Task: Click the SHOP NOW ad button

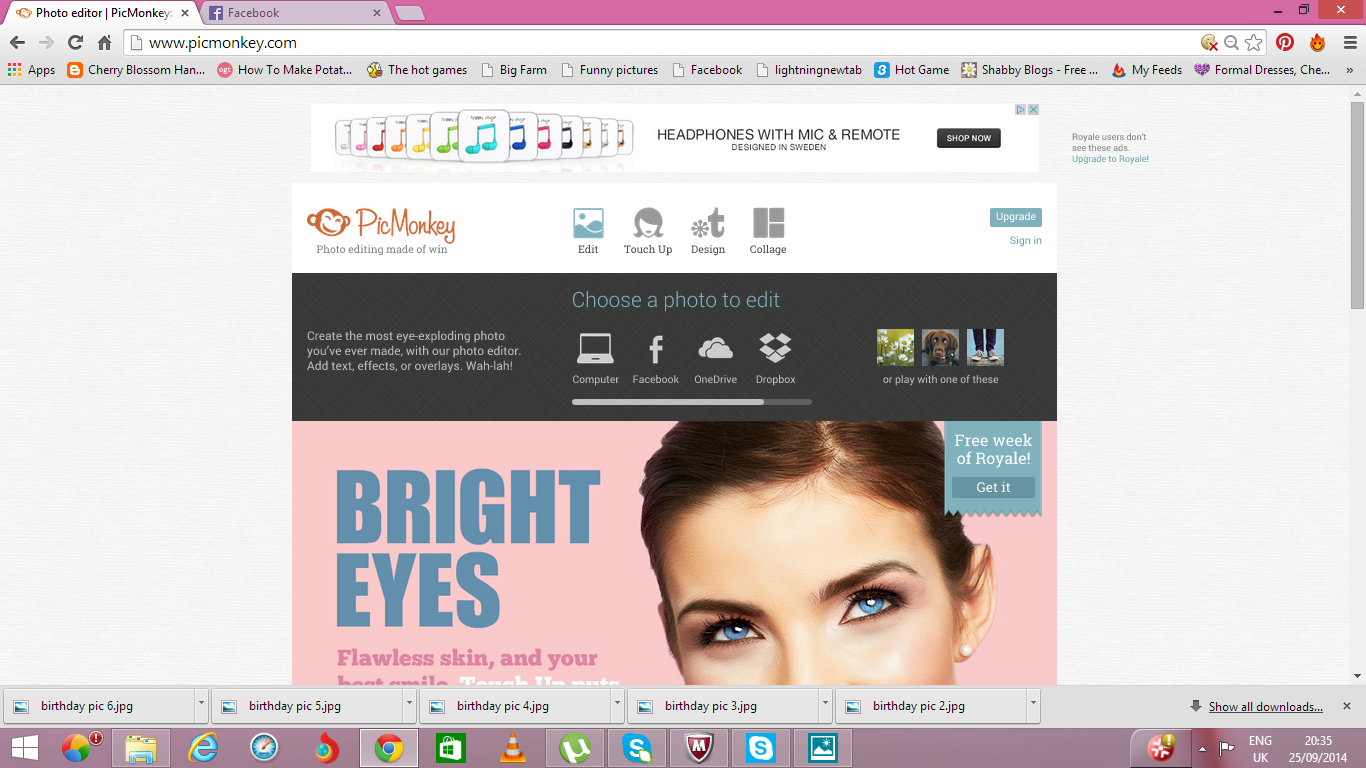Action: tap(968, 138)
